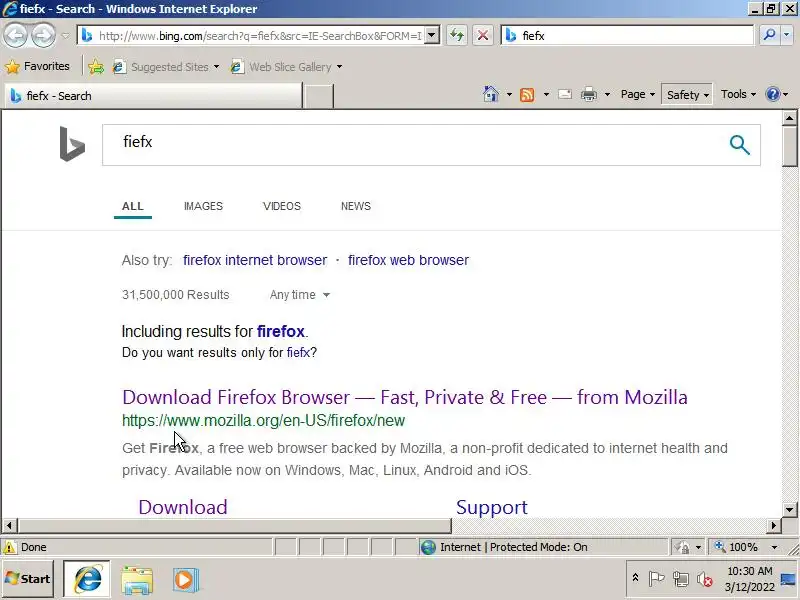Screen dimensions: 800x600
Task: Open the Page menu
Action: (637, 94)
